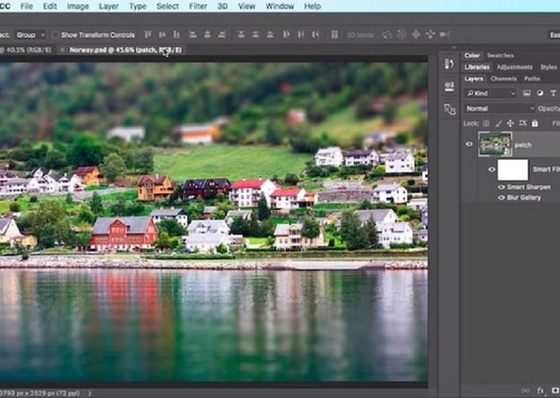Select the pixel layer filter icon

(x=526, y=93)
